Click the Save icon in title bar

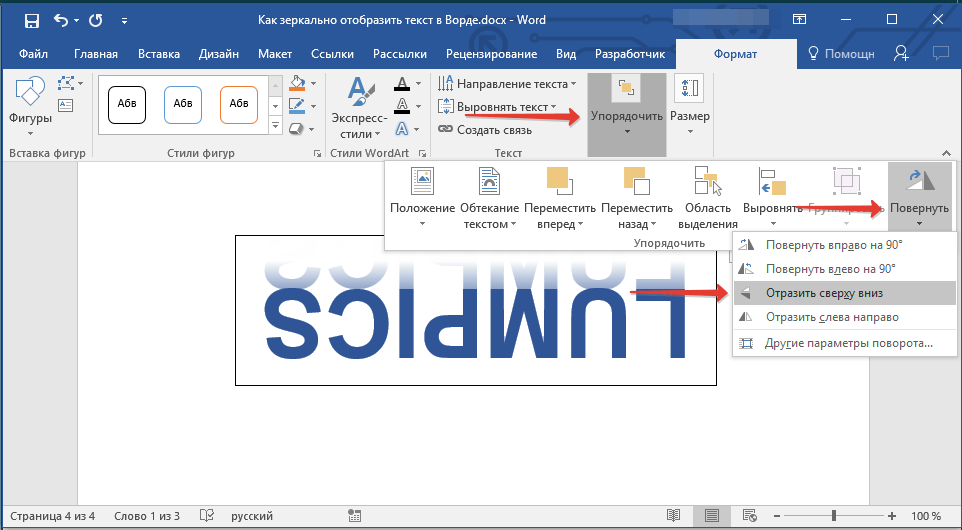click(x=32, y=19)
